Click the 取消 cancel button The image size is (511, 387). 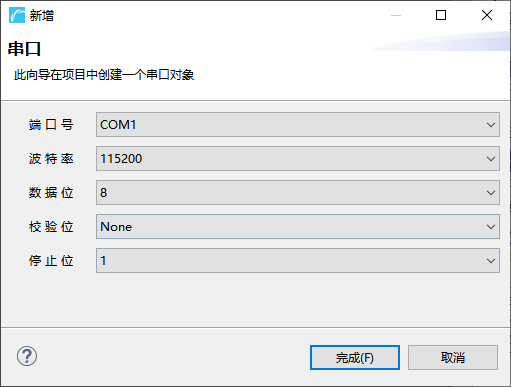[x=453, y=358]
